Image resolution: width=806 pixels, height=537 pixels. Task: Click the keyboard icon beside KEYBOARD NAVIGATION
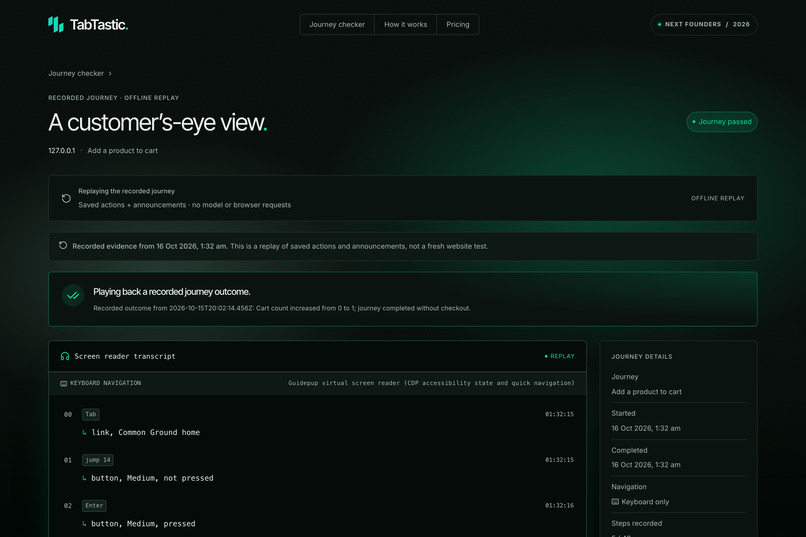[63, 383]
